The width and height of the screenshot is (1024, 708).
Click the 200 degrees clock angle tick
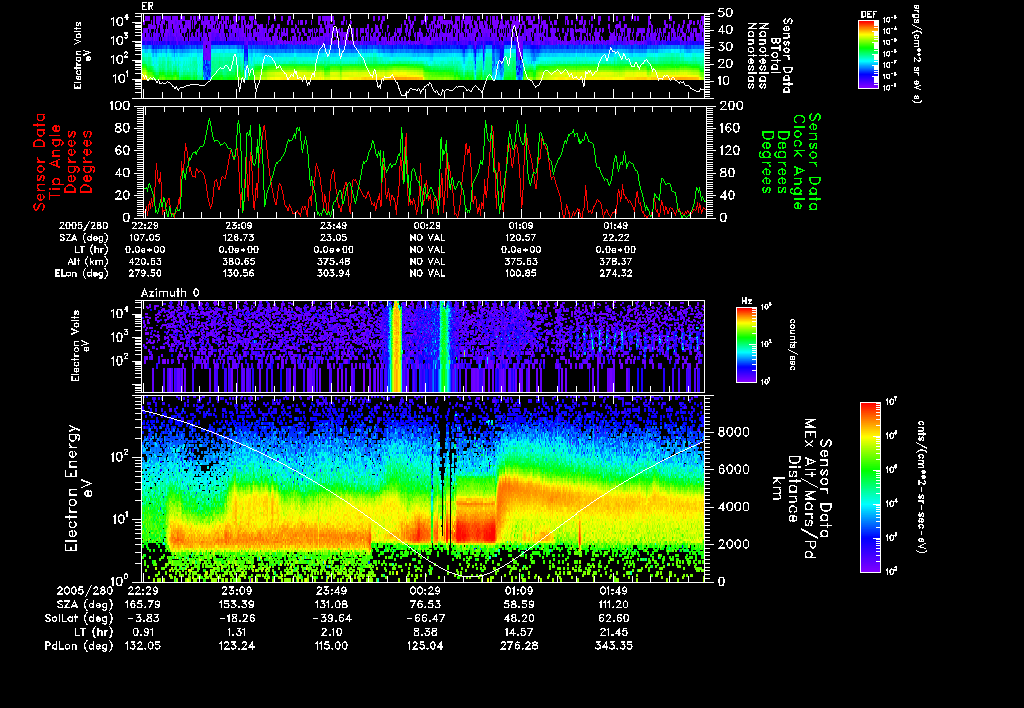coord(731,106)
